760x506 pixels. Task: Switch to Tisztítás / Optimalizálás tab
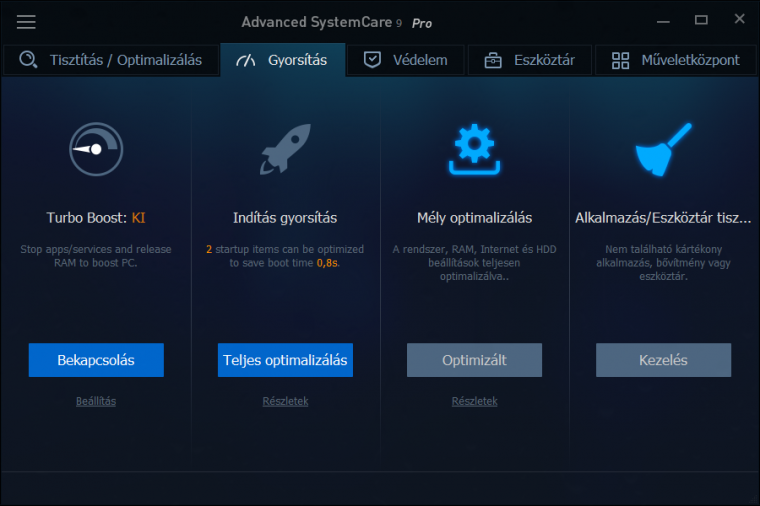click(111, 60)
